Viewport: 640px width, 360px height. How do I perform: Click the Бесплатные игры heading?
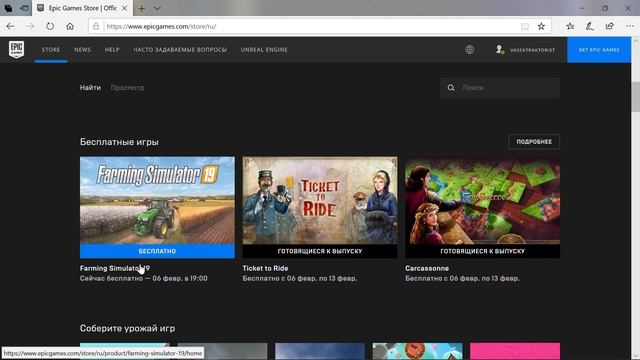coord(119,142)
